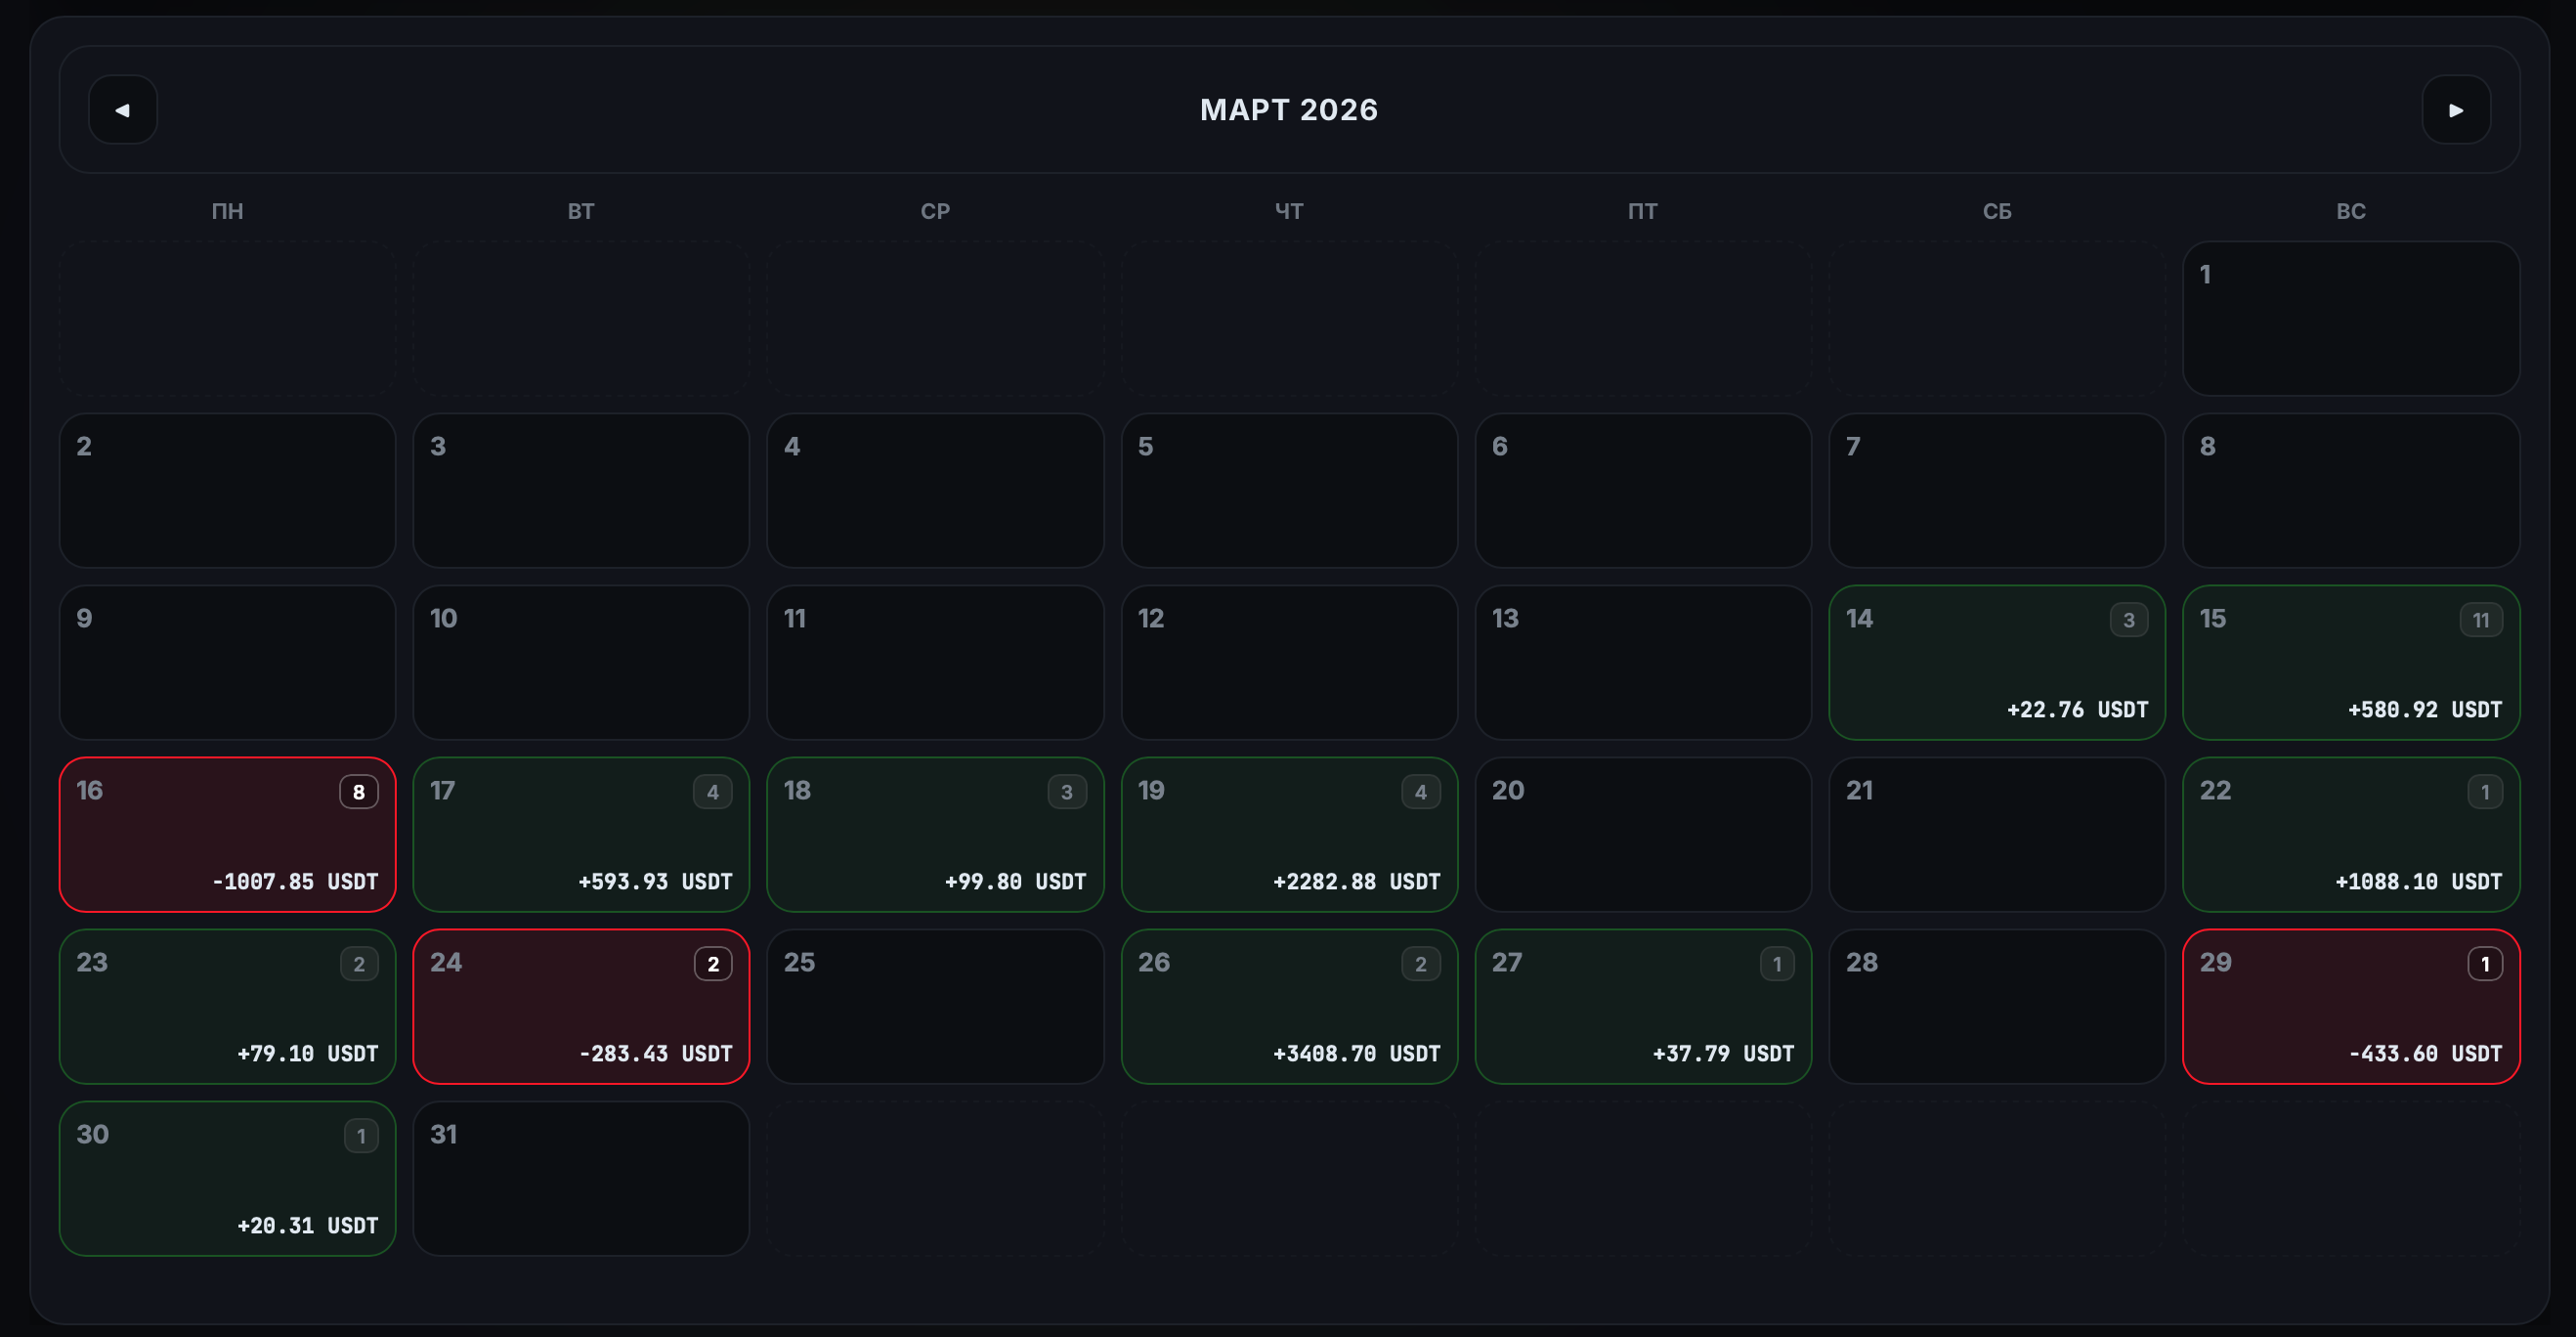Select day 18 showing +99.80 USDT
The height and width of the screenshot is (1337, 2576).
934,835
